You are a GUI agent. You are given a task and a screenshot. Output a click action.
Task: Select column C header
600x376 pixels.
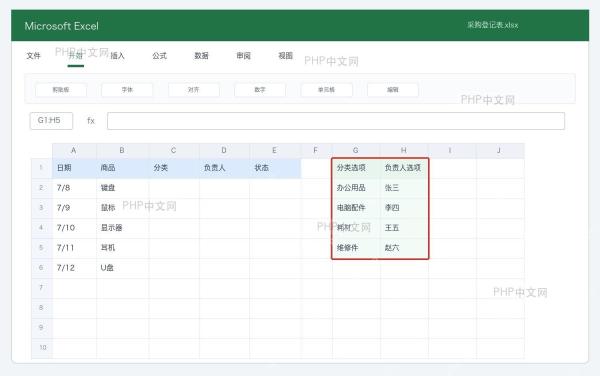pos(174,151)
